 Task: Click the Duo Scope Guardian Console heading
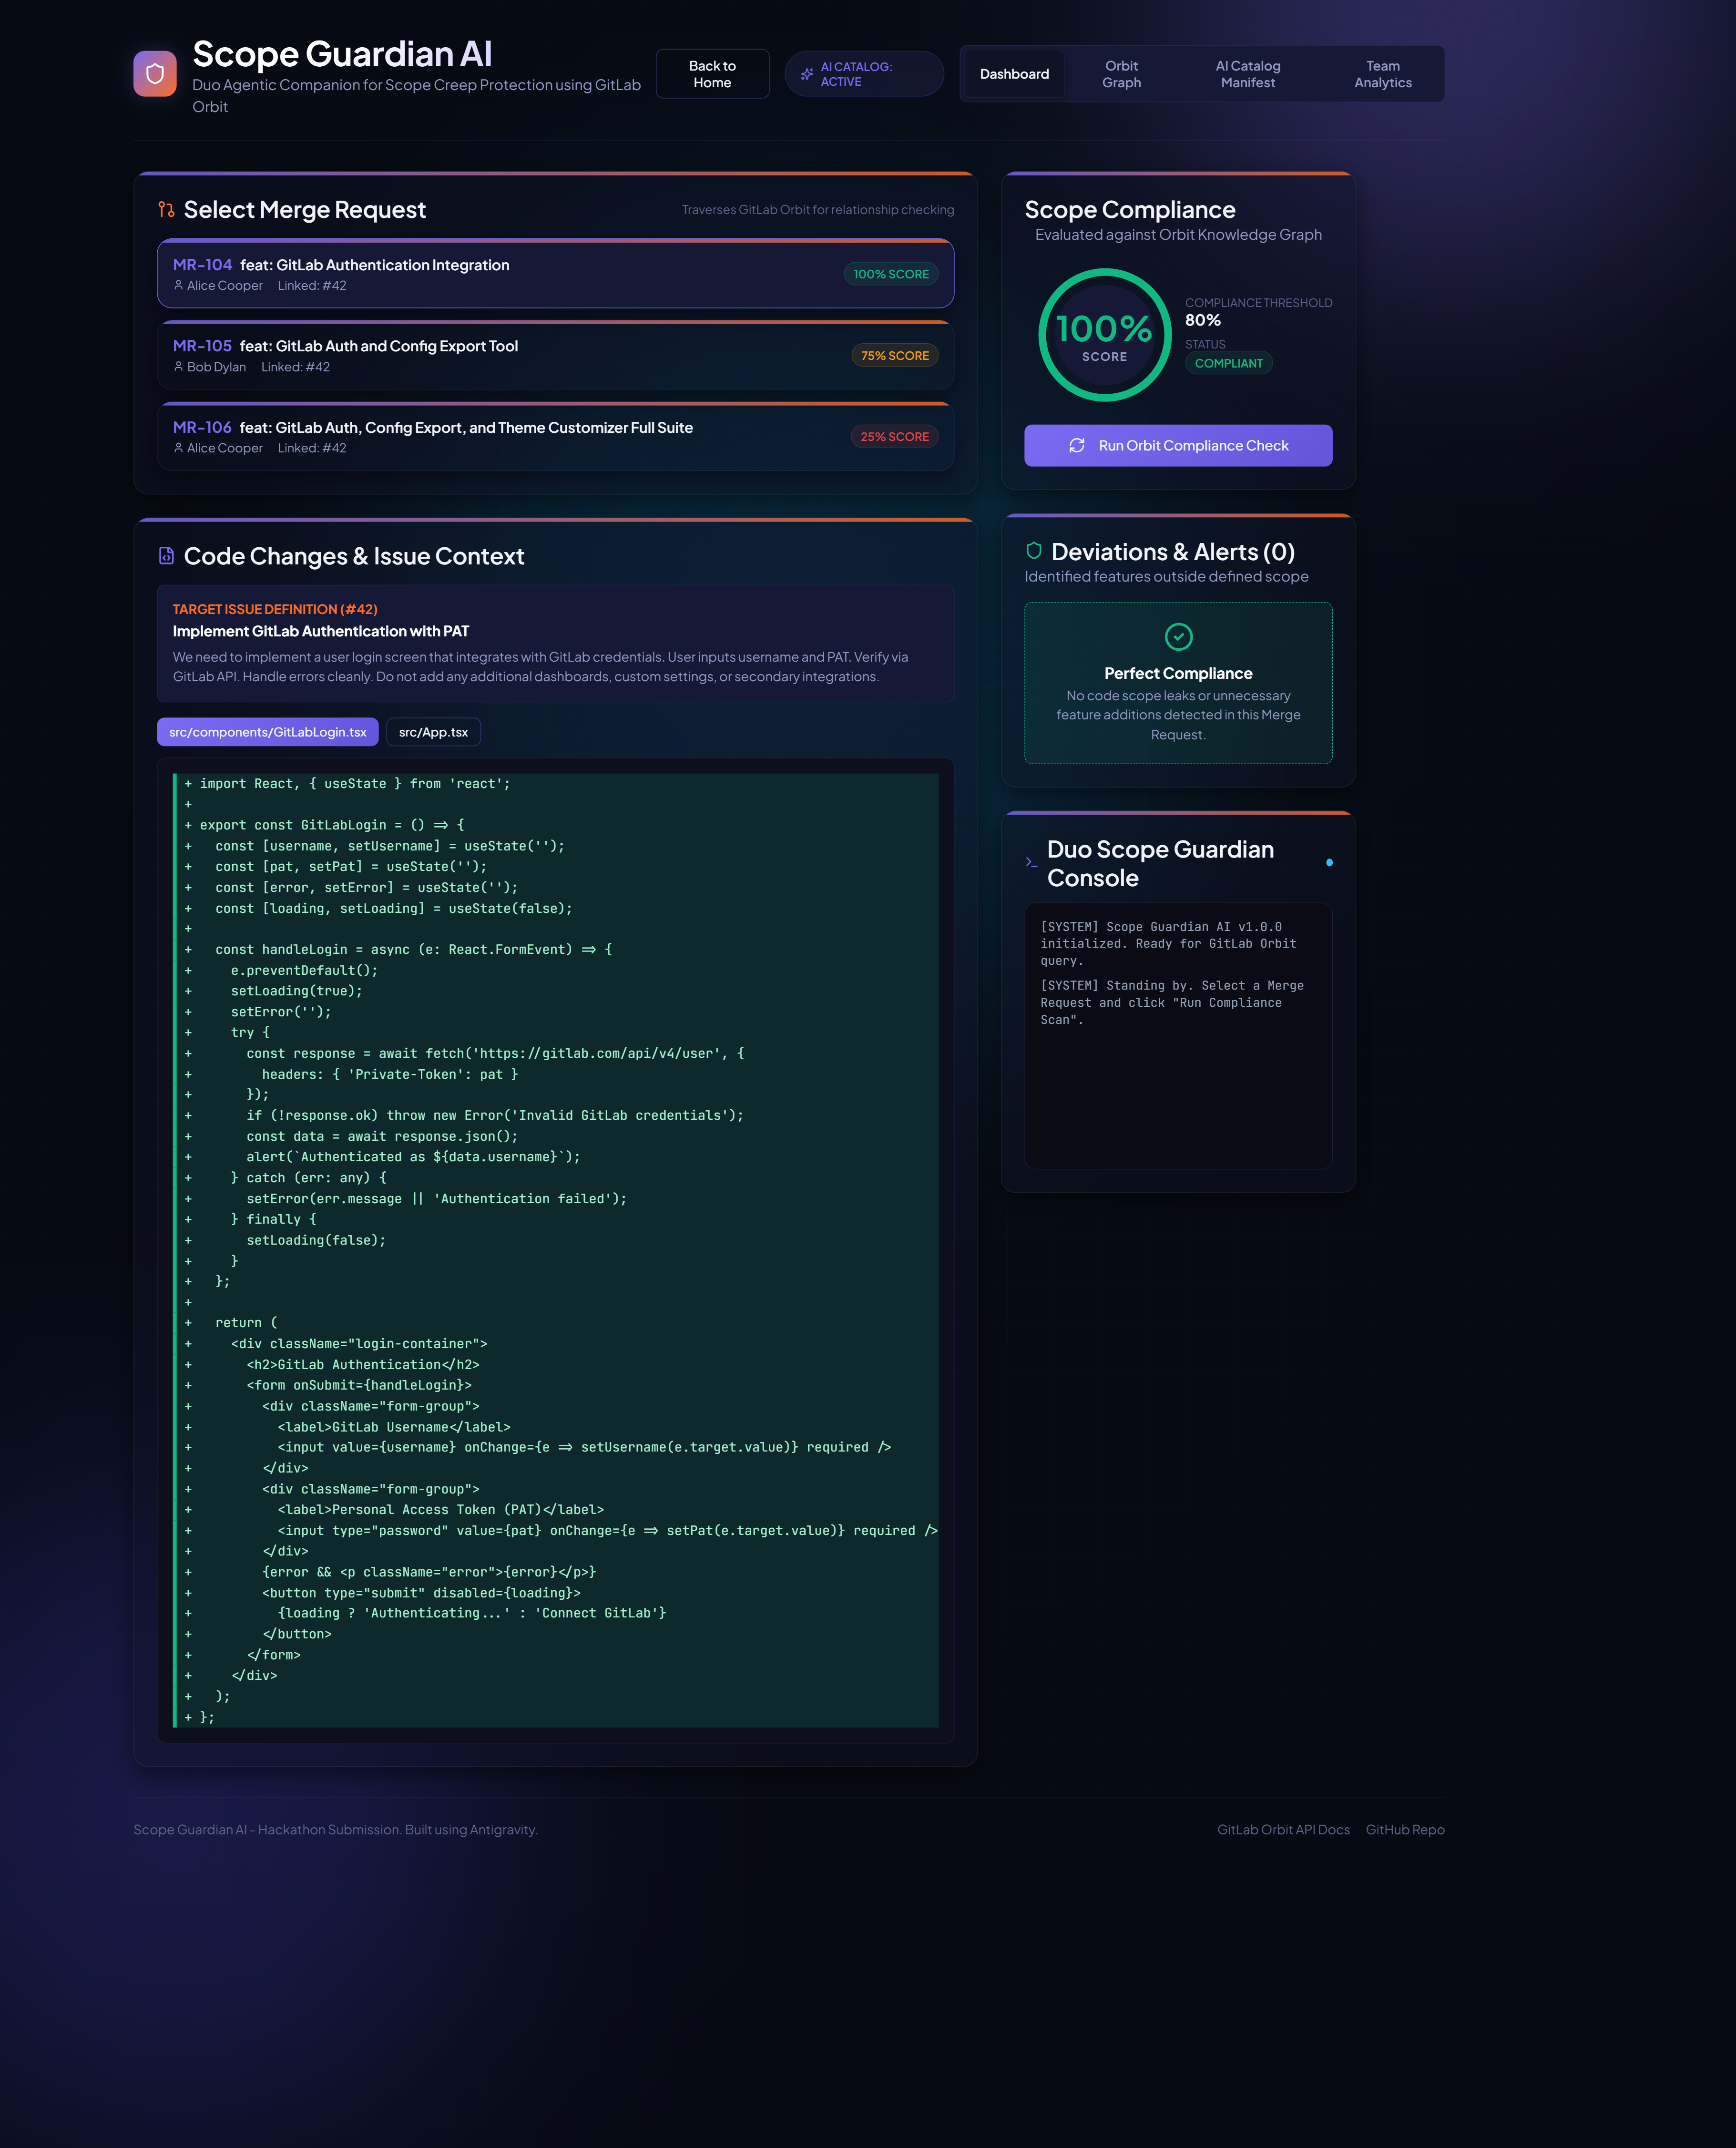1160,863
